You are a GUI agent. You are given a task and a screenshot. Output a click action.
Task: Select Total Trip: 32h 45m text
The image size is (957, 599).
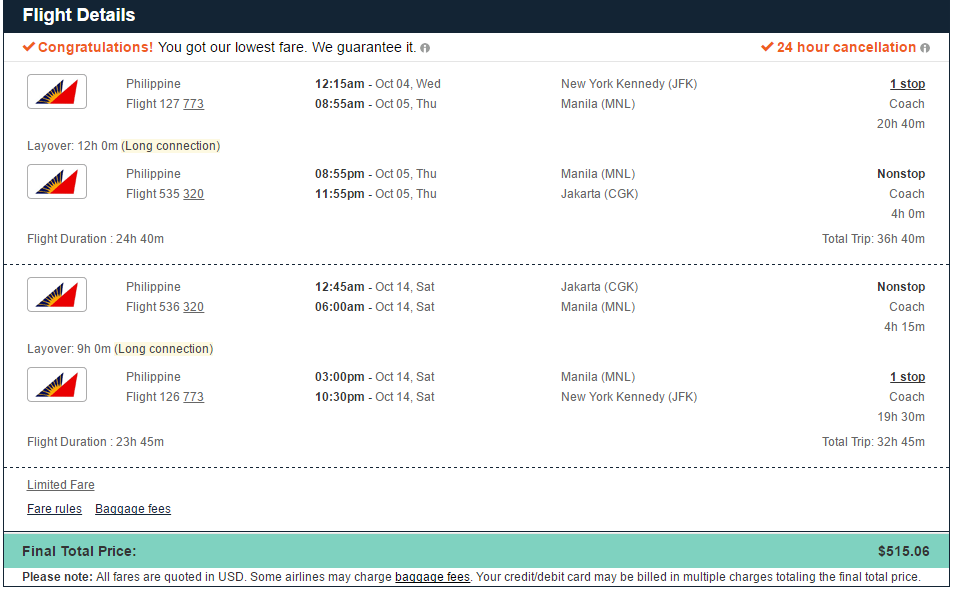(873, 442)
